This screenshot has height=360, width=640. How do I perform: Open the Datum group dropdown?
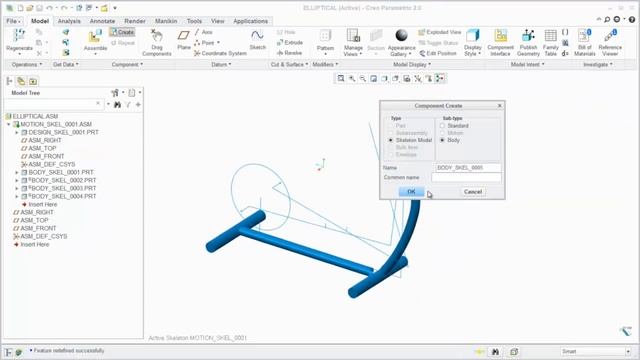pos(221,64)
